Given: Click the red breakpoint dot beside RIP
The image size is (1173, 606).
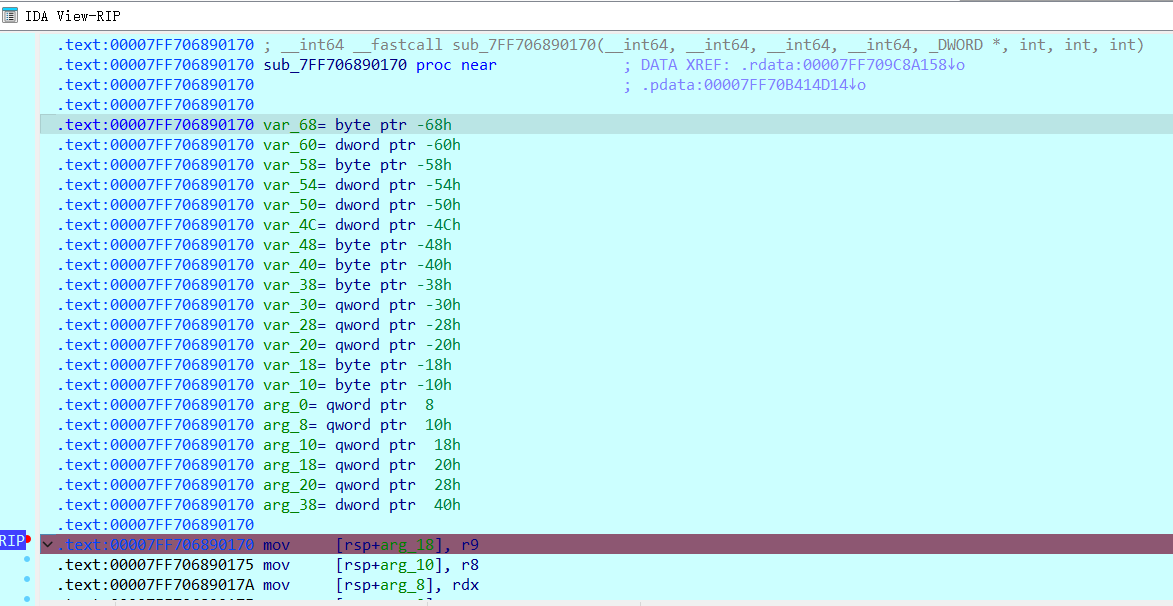Looking at the screenshot, I should click(x=28, y=540).
